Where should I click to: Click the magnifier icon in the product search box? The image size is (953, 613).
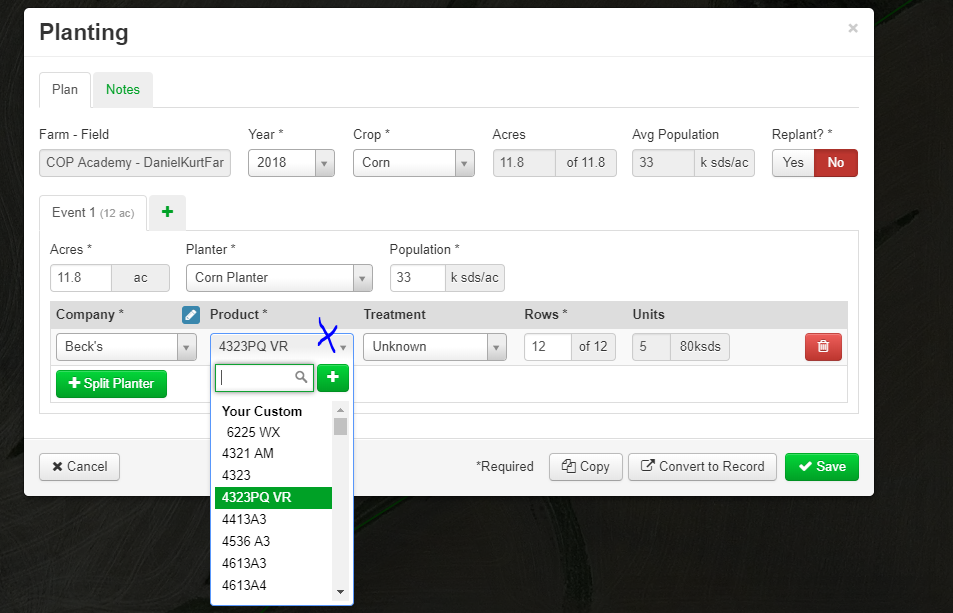[x=301, y=377]
